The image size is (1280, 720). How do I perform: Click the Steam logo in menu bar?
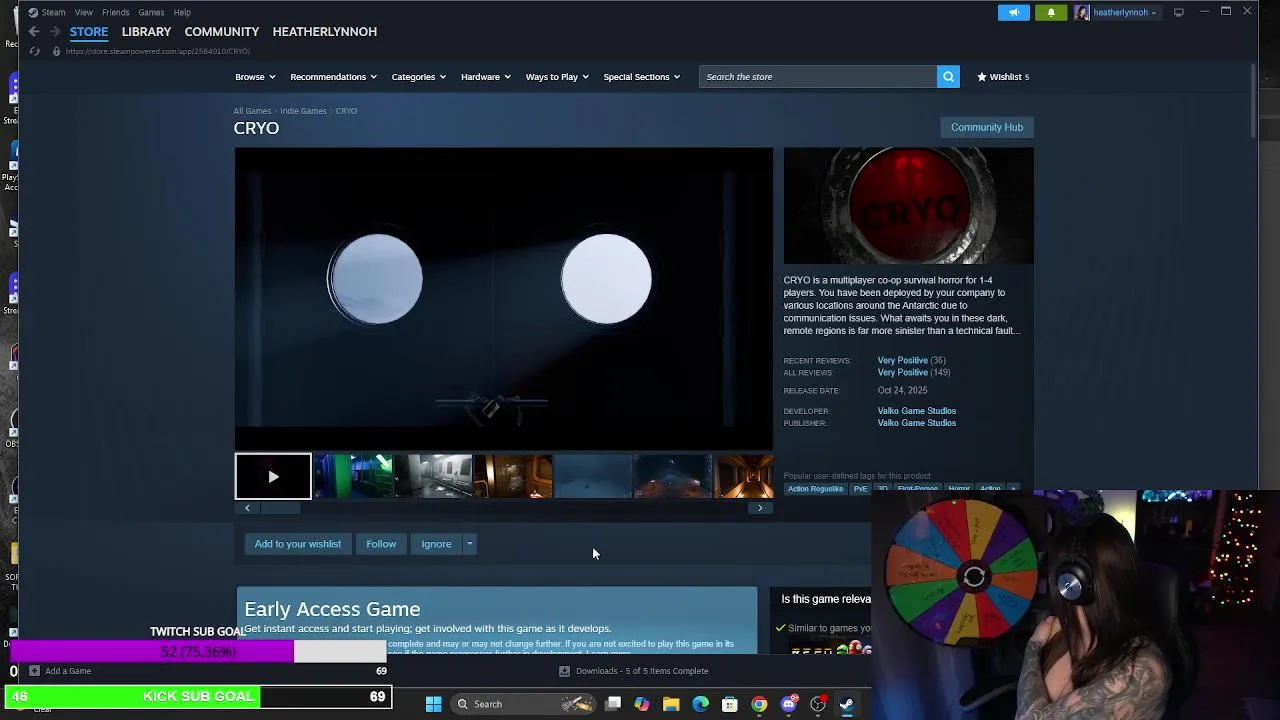coord(33,12)
